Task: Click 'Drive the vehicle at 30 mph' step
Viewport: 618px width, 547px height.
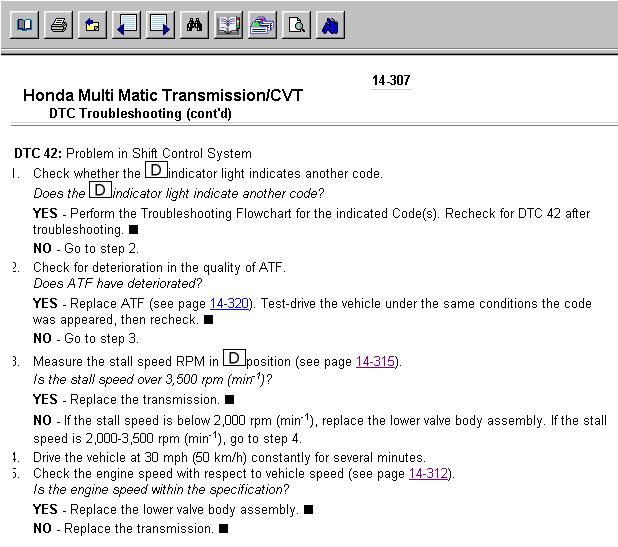Action: (x=229, y=458)
